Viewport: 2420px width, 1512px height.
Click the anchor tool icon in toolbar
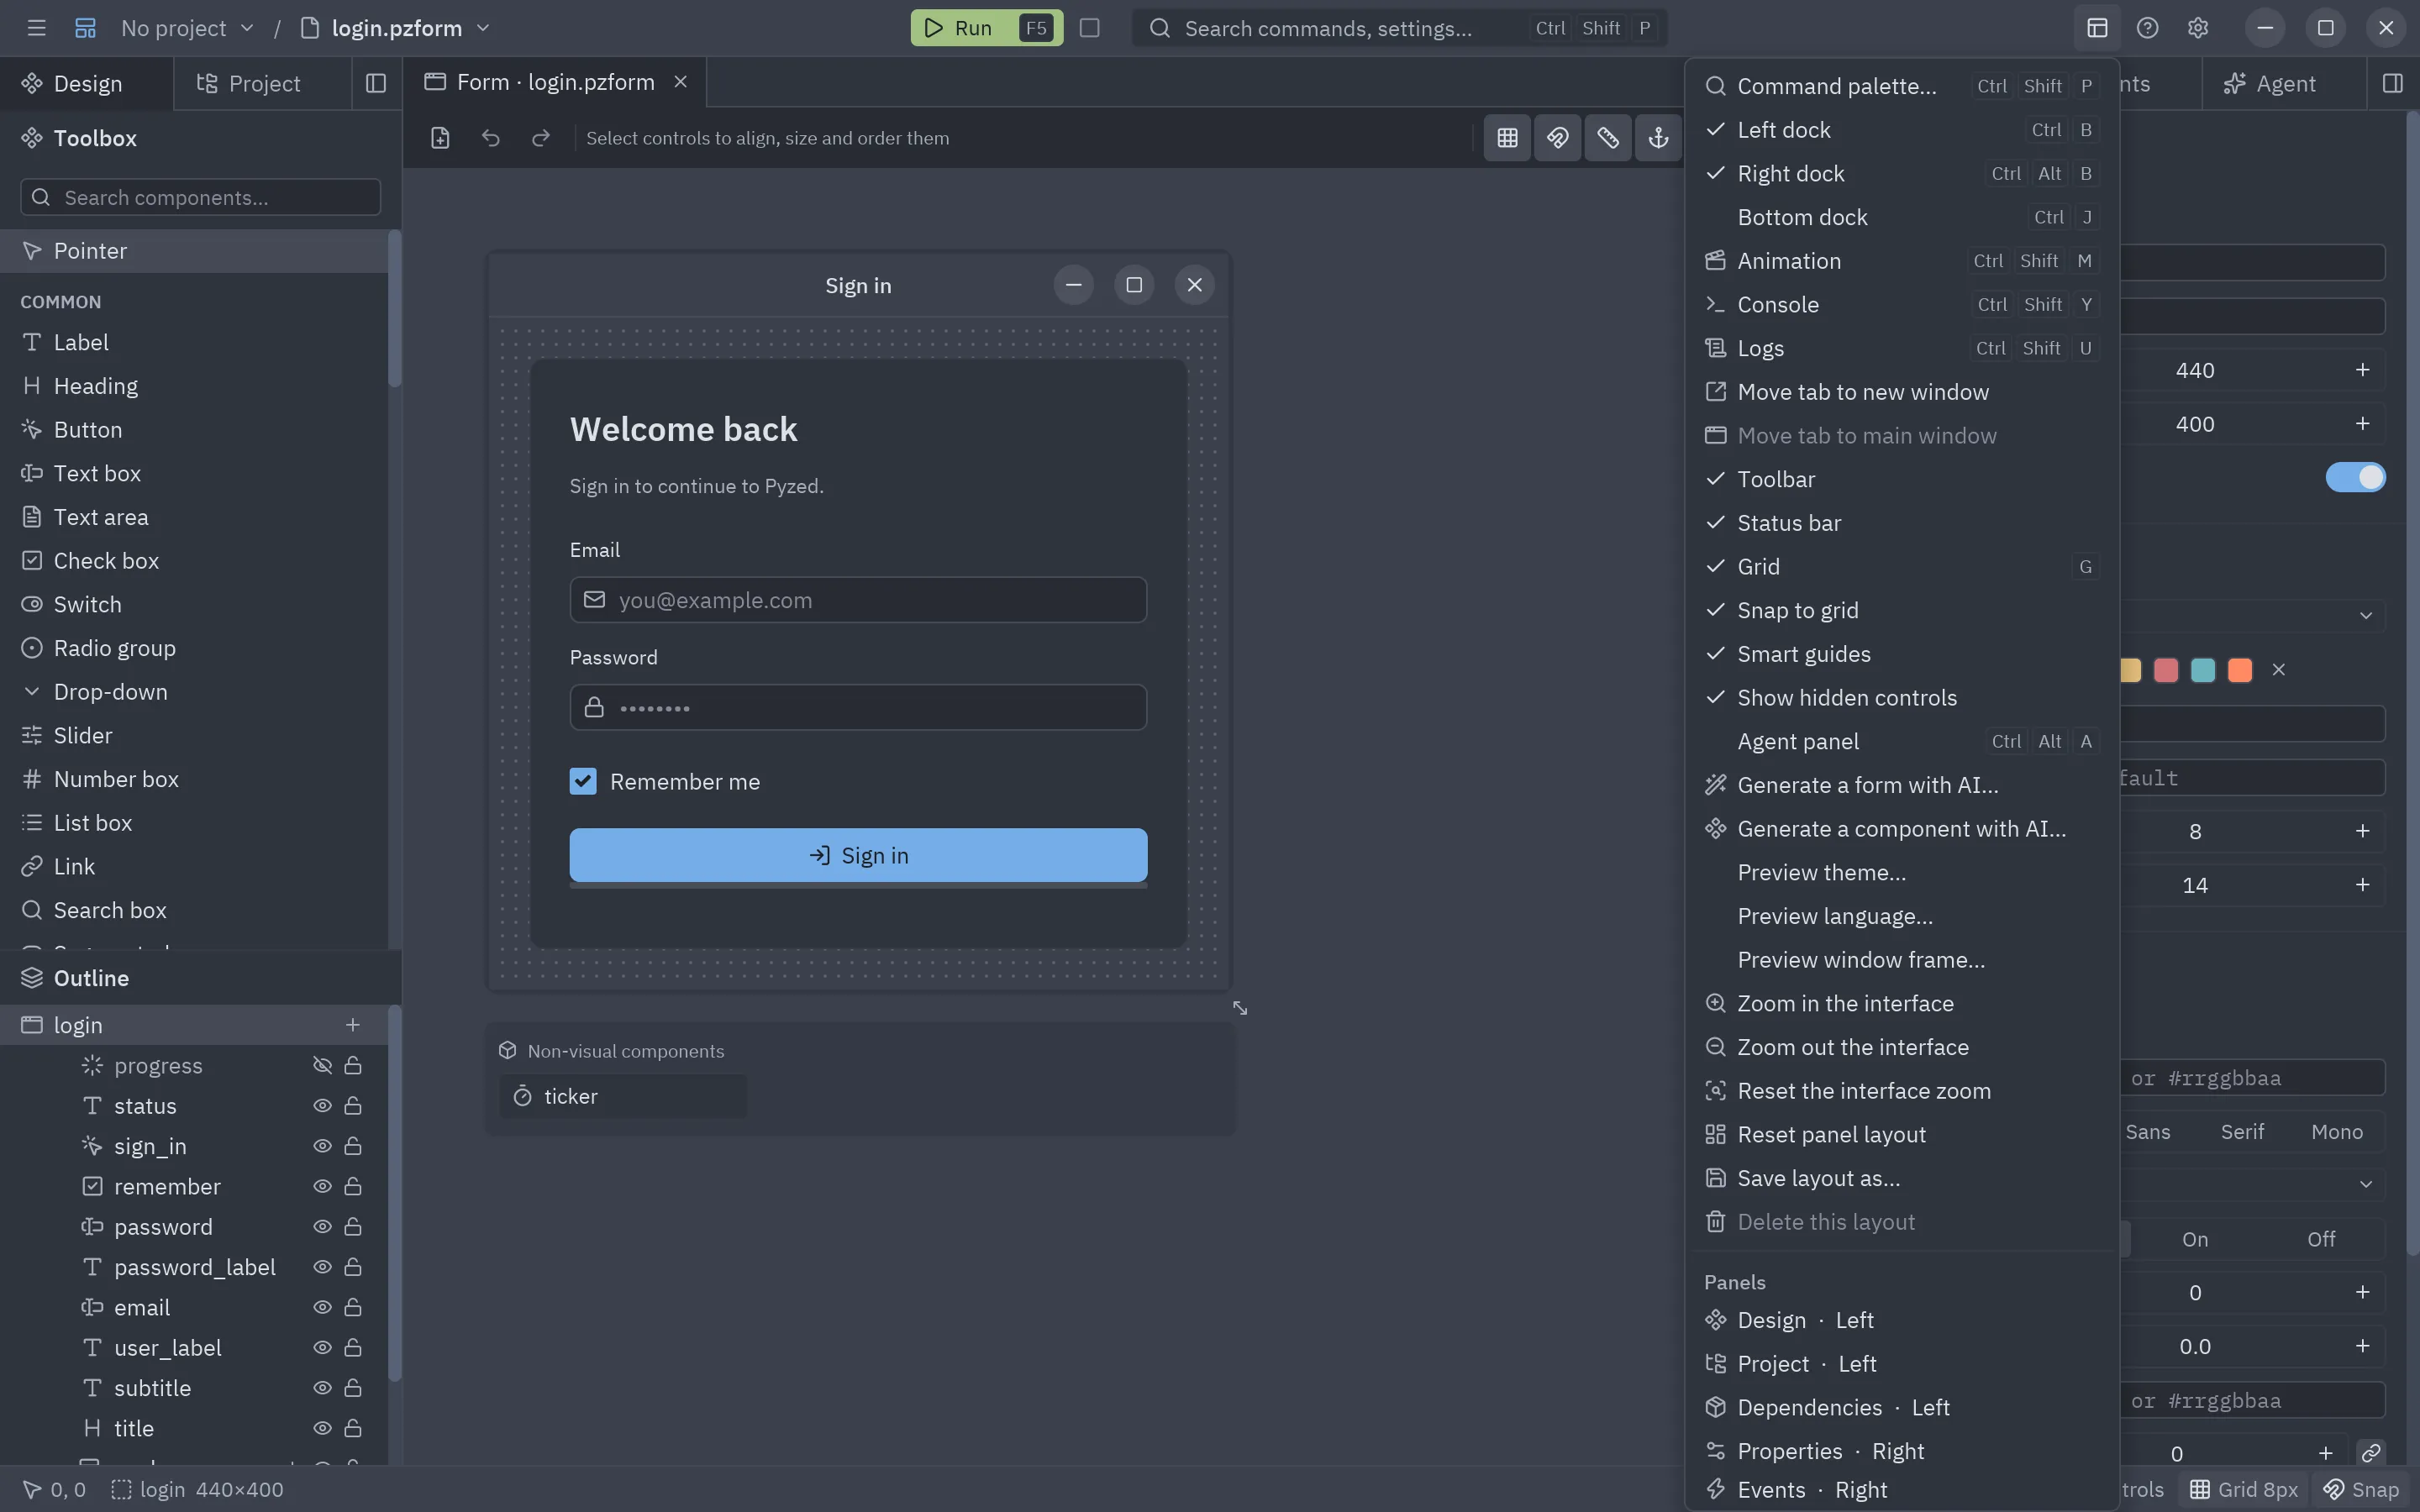point(1658,138)
